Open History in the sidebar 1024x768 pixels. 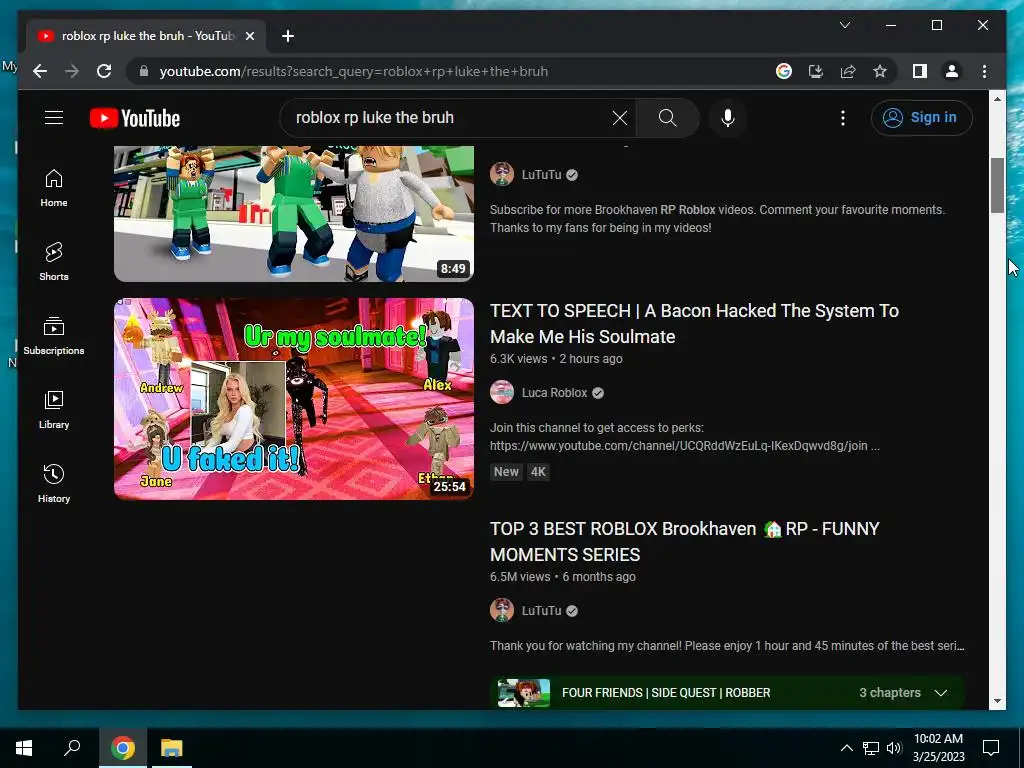[54, 483]
